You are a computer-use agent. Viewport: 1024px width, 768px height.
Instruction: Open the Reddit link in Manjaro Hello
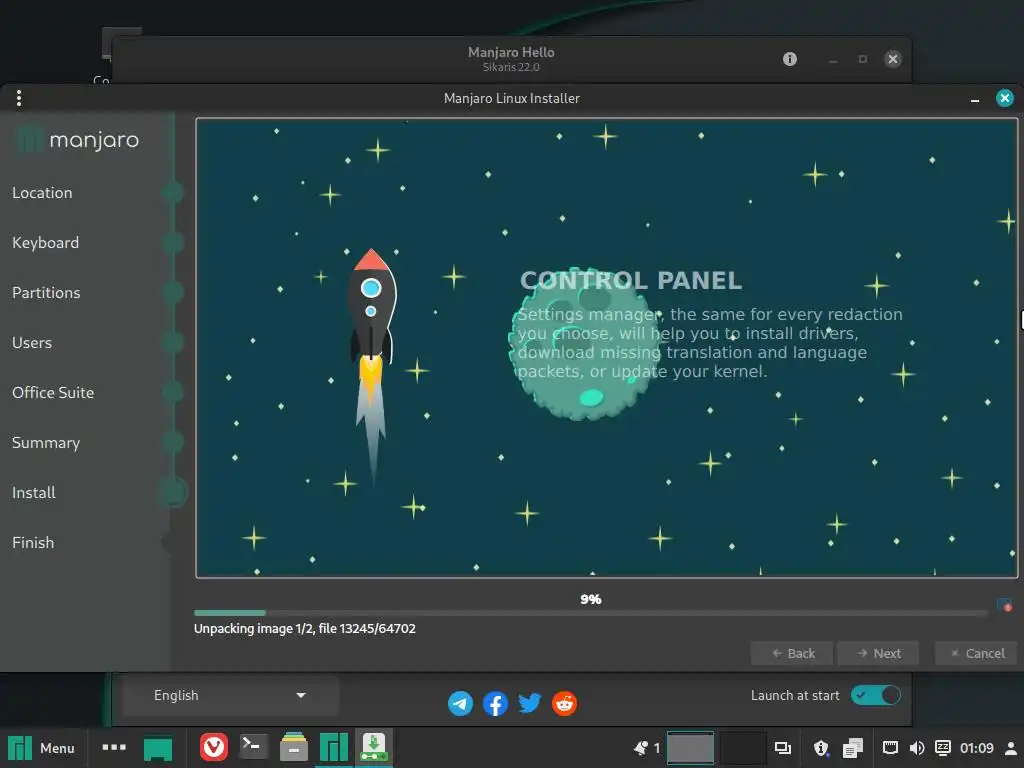click(x=564, y=703)
